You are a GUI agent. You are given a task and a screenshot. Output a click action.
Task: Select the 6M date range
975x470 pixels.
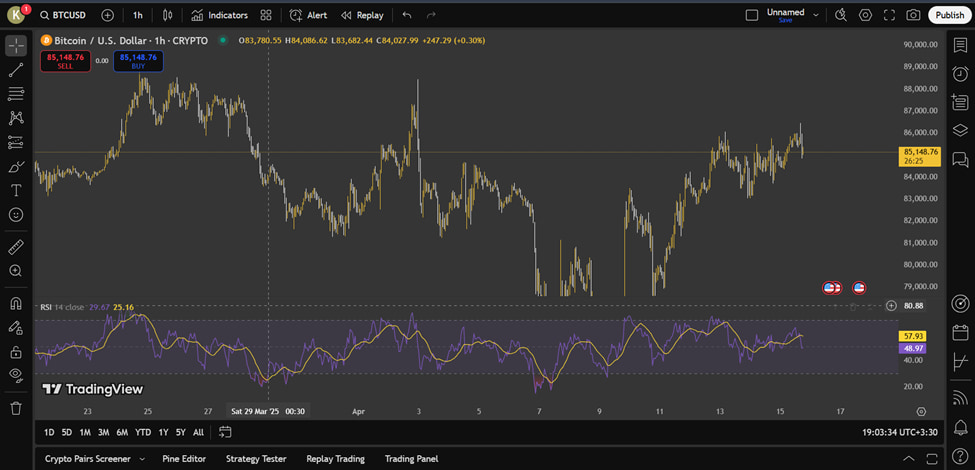pyautogui.click(x=122, y=432)
